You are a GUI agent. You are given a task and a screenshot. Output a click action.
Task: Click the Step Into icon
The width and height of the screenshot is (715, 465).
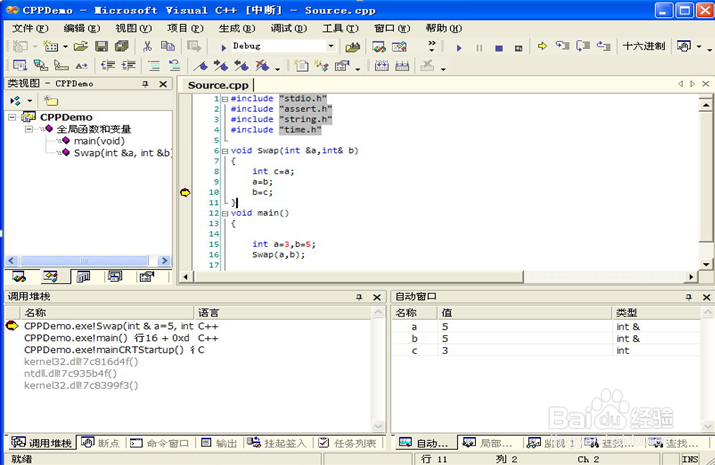[562, 46]
